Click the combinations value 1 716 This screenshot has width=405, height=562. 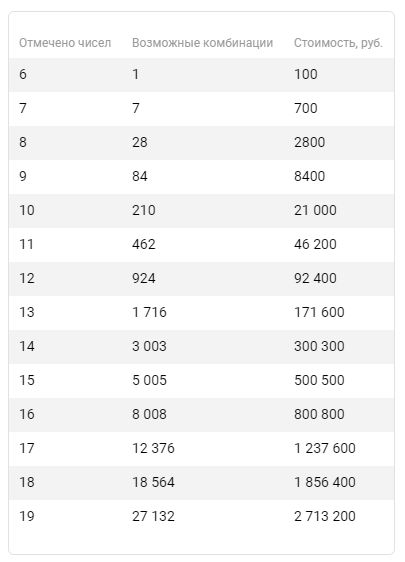click(x=149, y=312)
